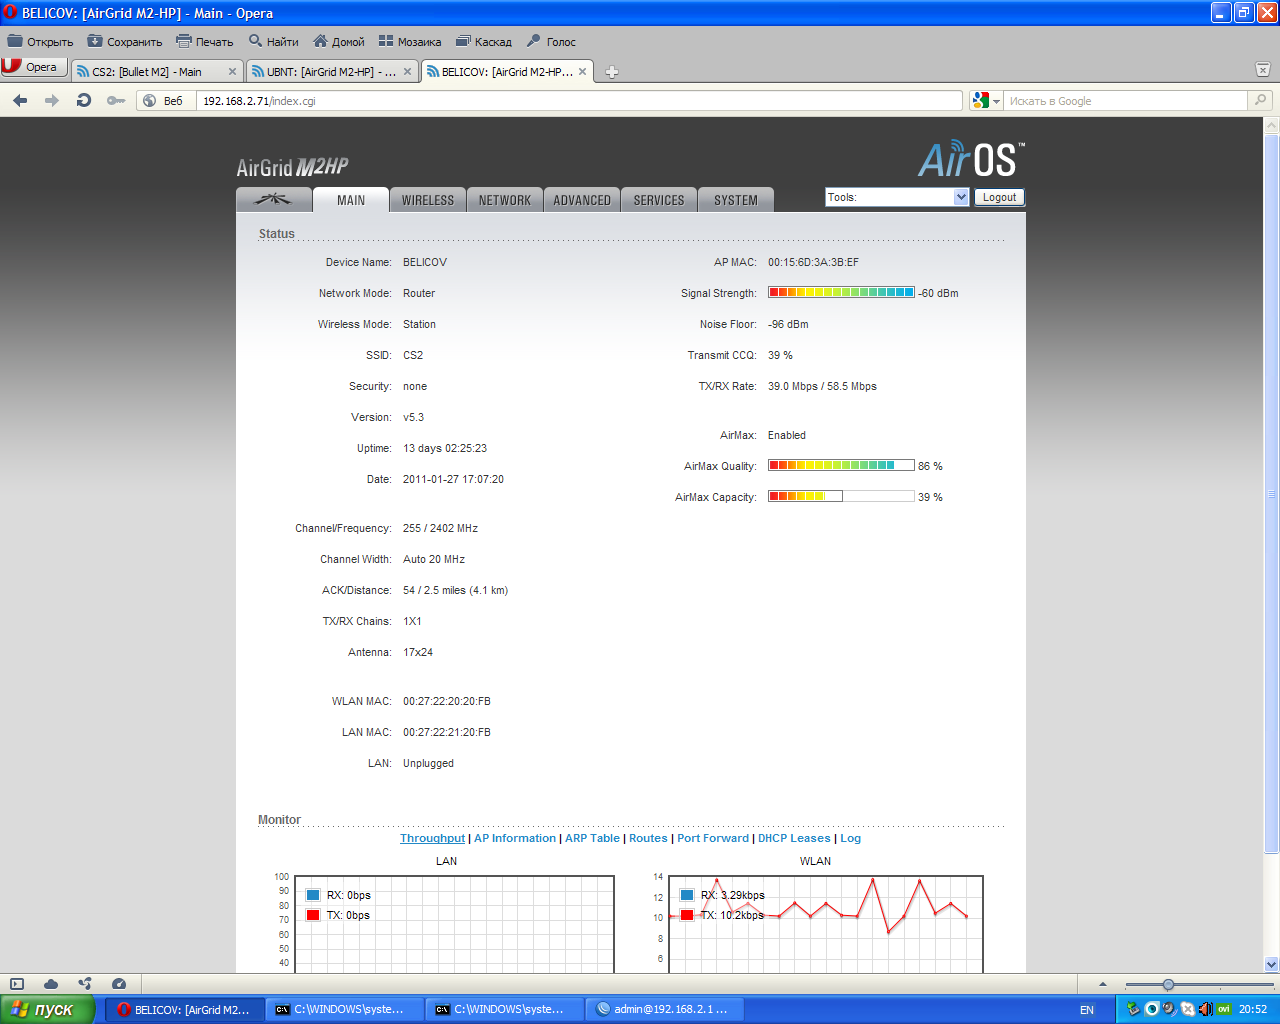The height and width of the screenshot is (1024, 1280).
Task: Expand view options arrow beside zoom slider
Action: [x=1102, y=984]
